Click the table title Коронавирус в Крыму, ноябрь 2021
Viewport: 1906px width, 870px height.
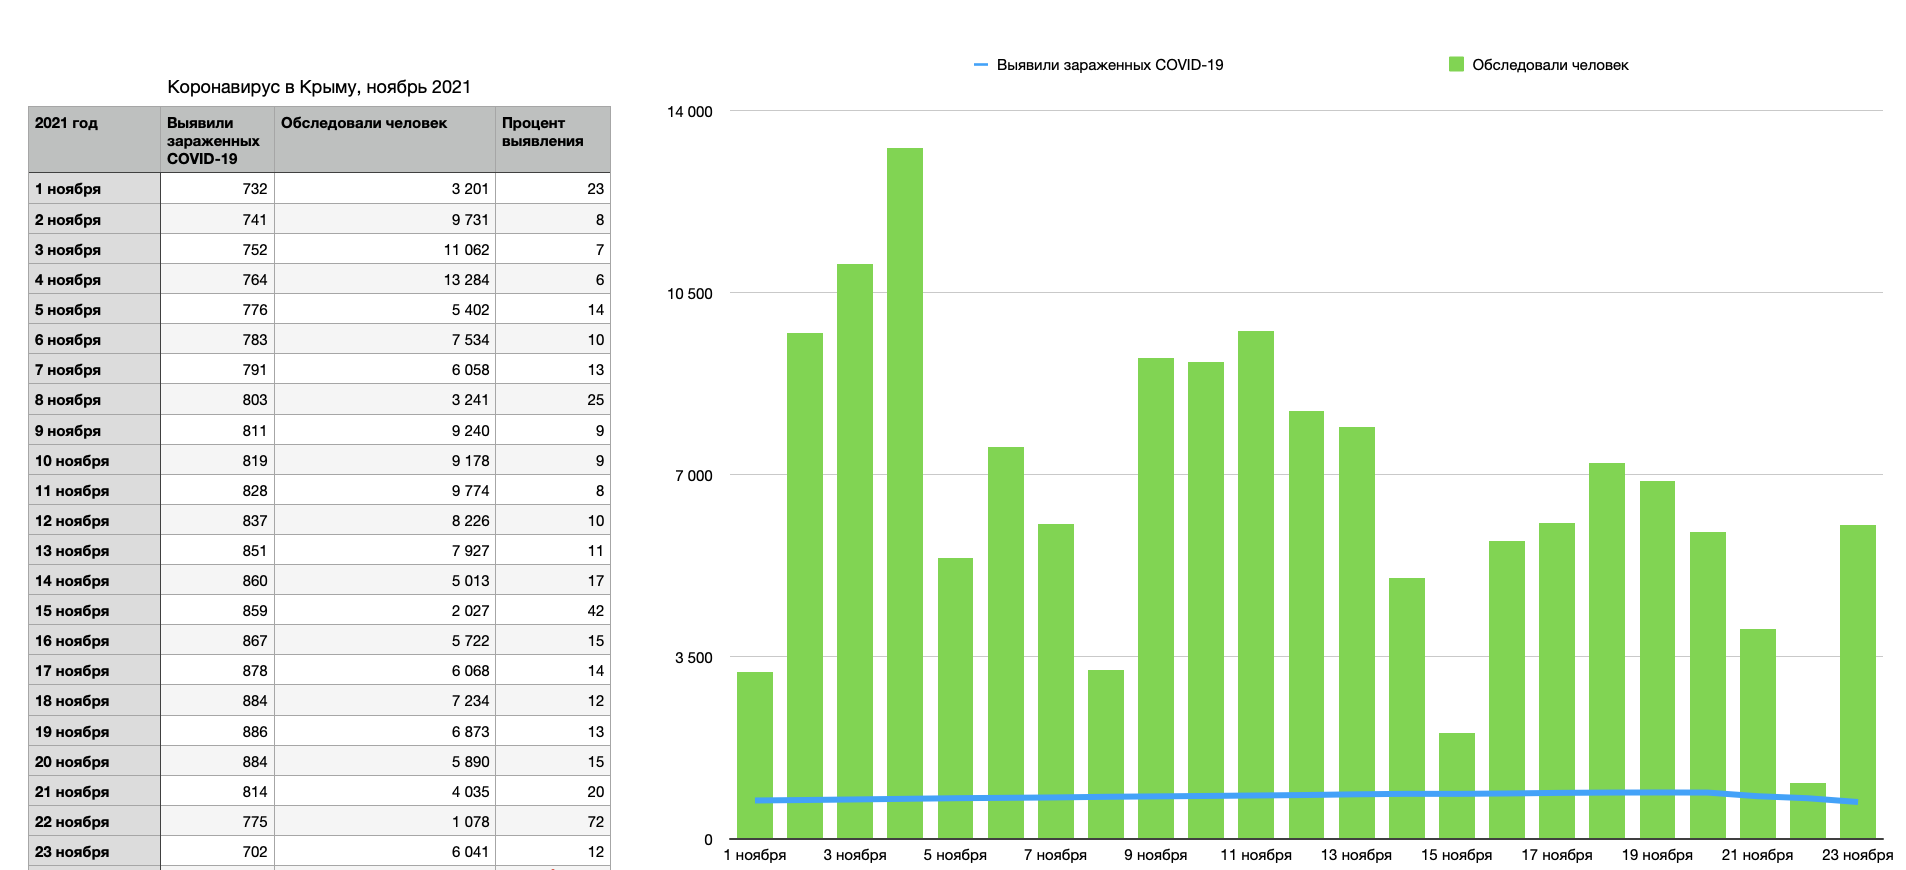(x=319, y=87)
